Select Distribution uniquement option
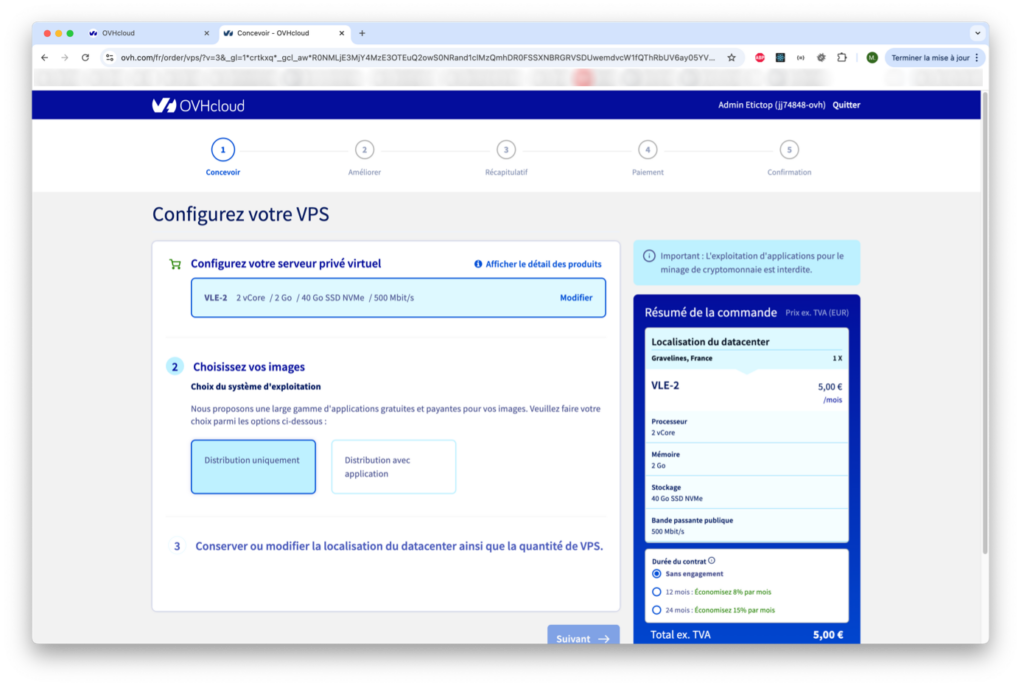 (x=253, y=466)
